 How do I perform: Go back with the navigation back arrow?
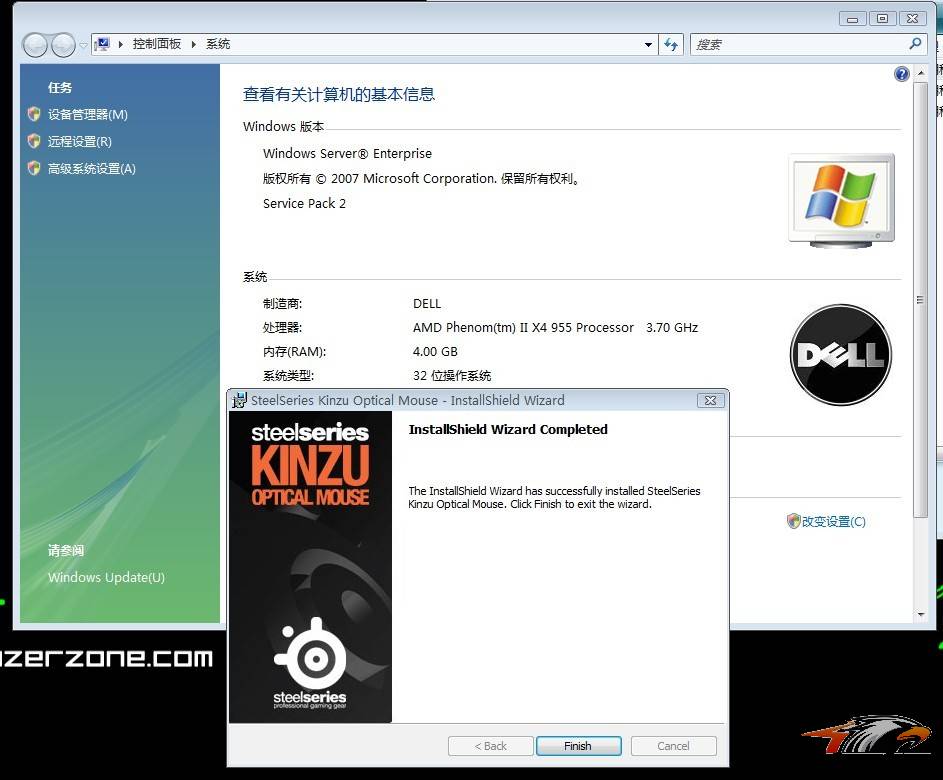coord(35,45)
